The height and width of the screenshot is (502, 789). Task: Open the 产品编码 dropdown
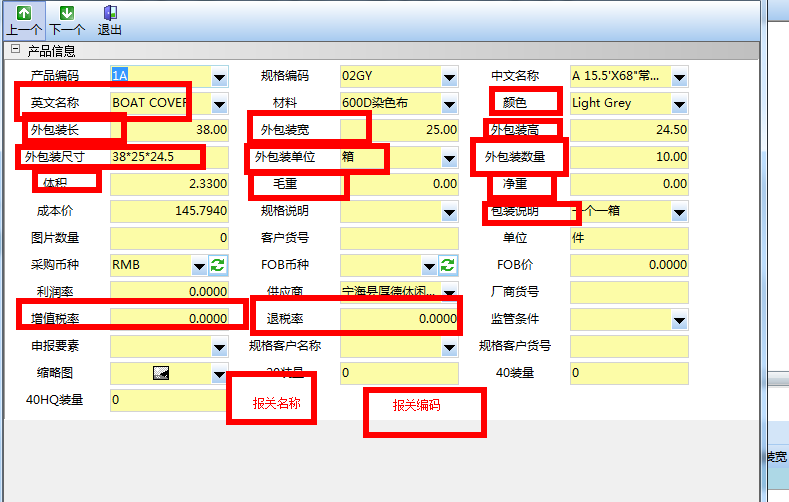[x=219, y=76]
